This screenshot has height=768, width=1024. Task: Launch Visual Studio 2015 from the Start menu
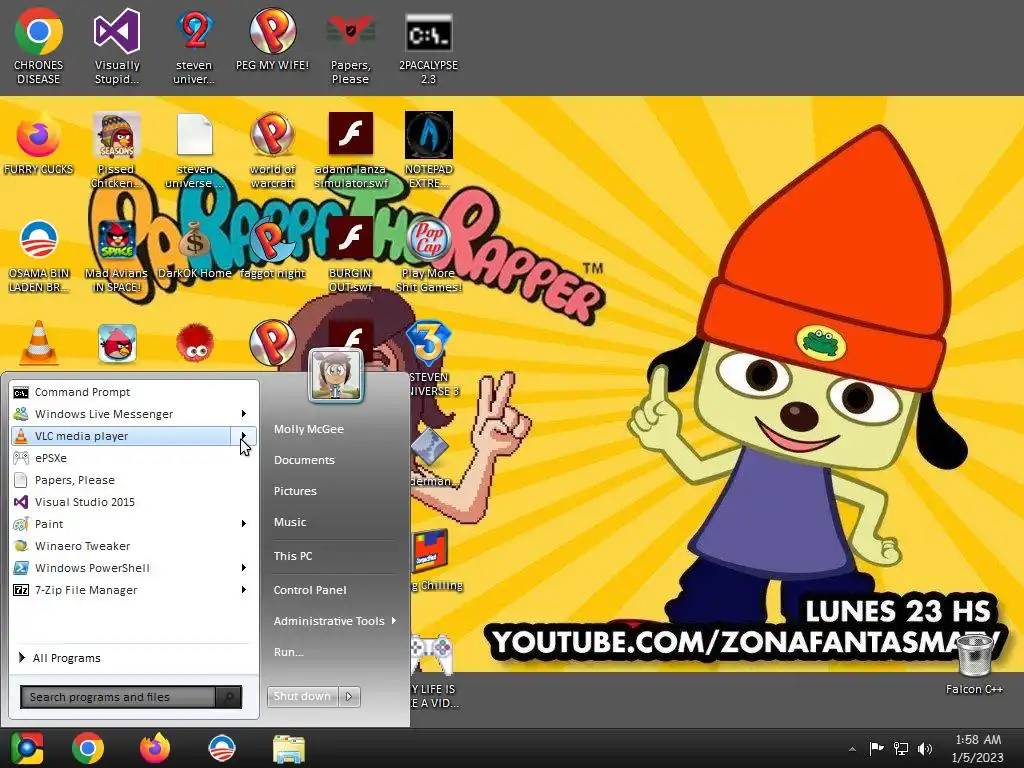point(133,502)
